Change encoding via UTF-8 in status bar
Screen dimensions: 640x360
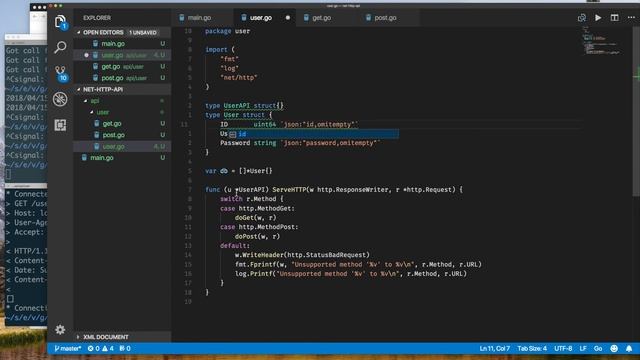(563, 348)
